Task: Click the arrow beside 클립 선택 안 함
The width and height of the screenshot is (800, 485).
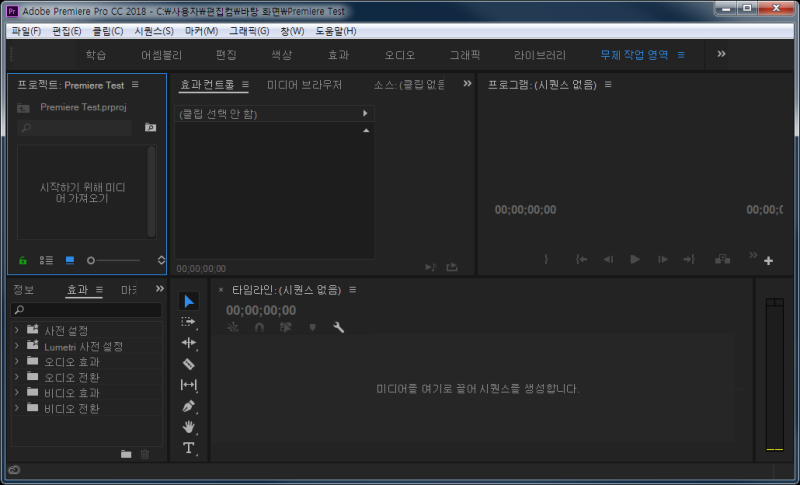Action: pyautogui.click(x=365, y=113)
